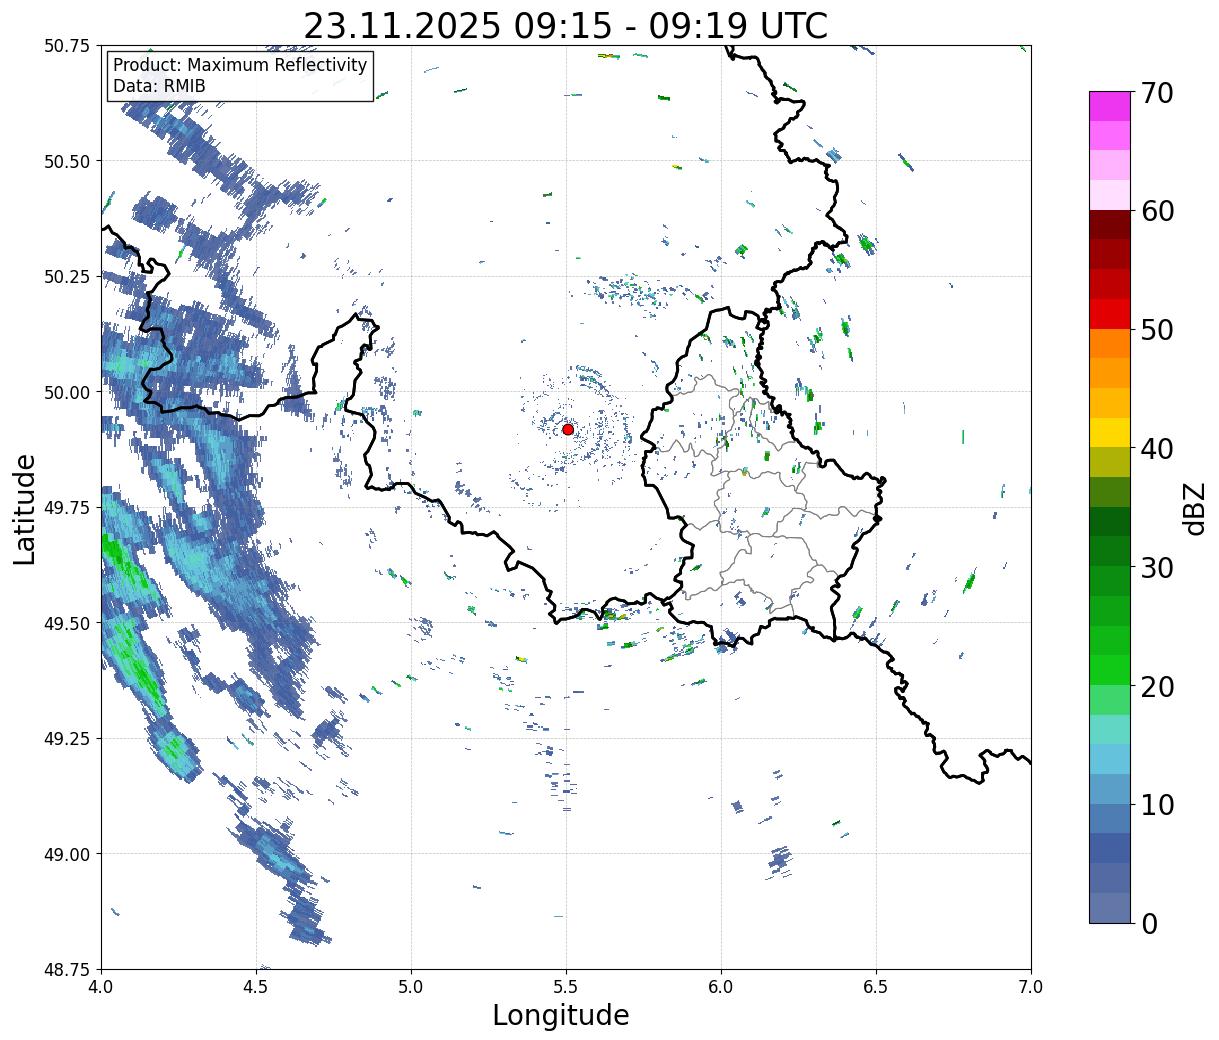The width and height of the screenshot is (1219, 1040).
Task: Click the 40 tick label on colorbar
Action: point(1157,449)
